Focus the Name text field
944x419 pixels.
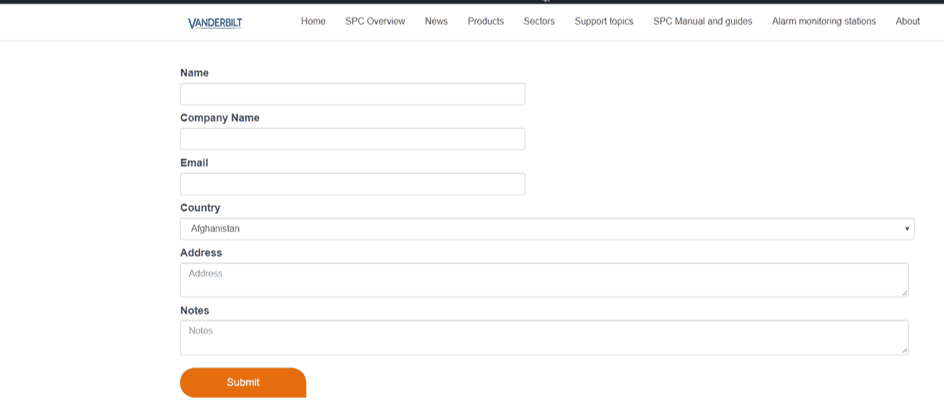coord(352,94)
